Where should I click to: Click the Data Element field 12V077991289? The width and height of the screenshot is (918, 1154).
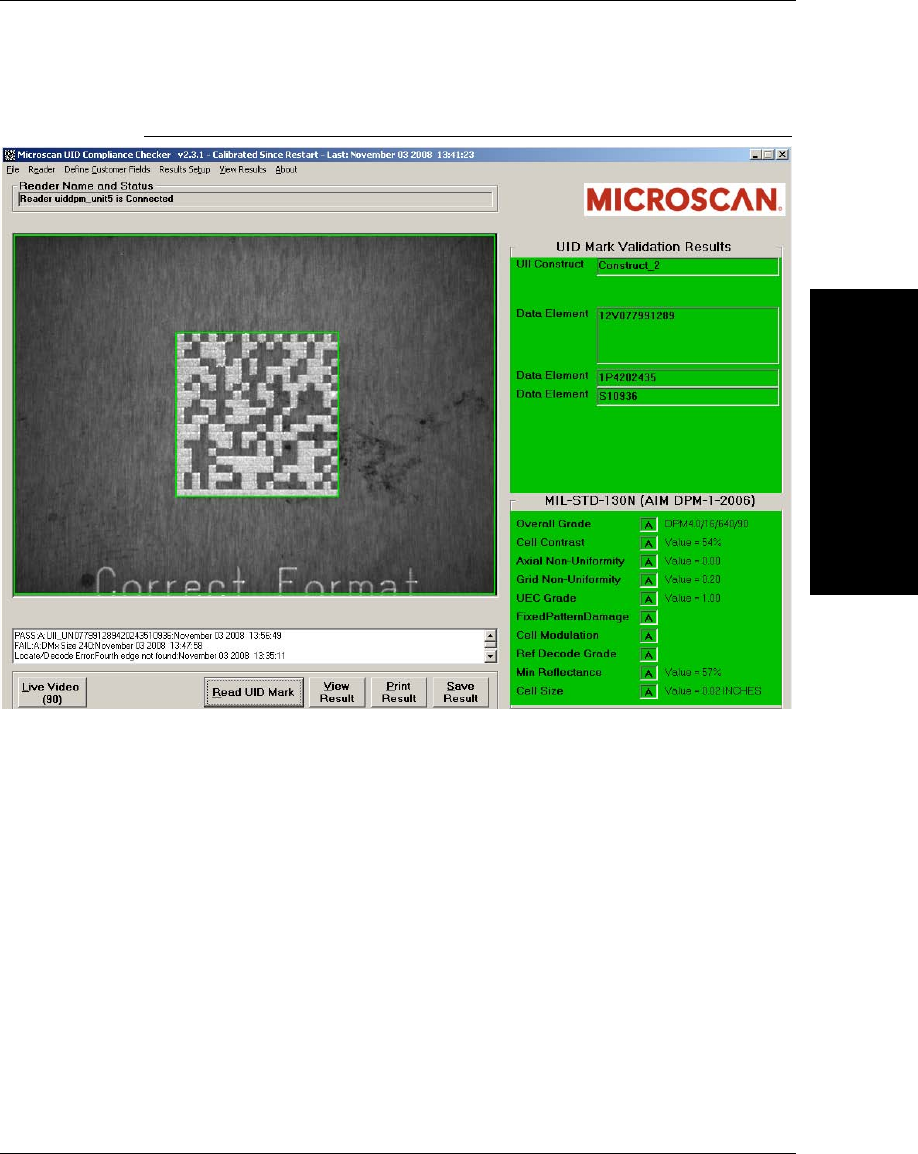click(x=688, y=336)
